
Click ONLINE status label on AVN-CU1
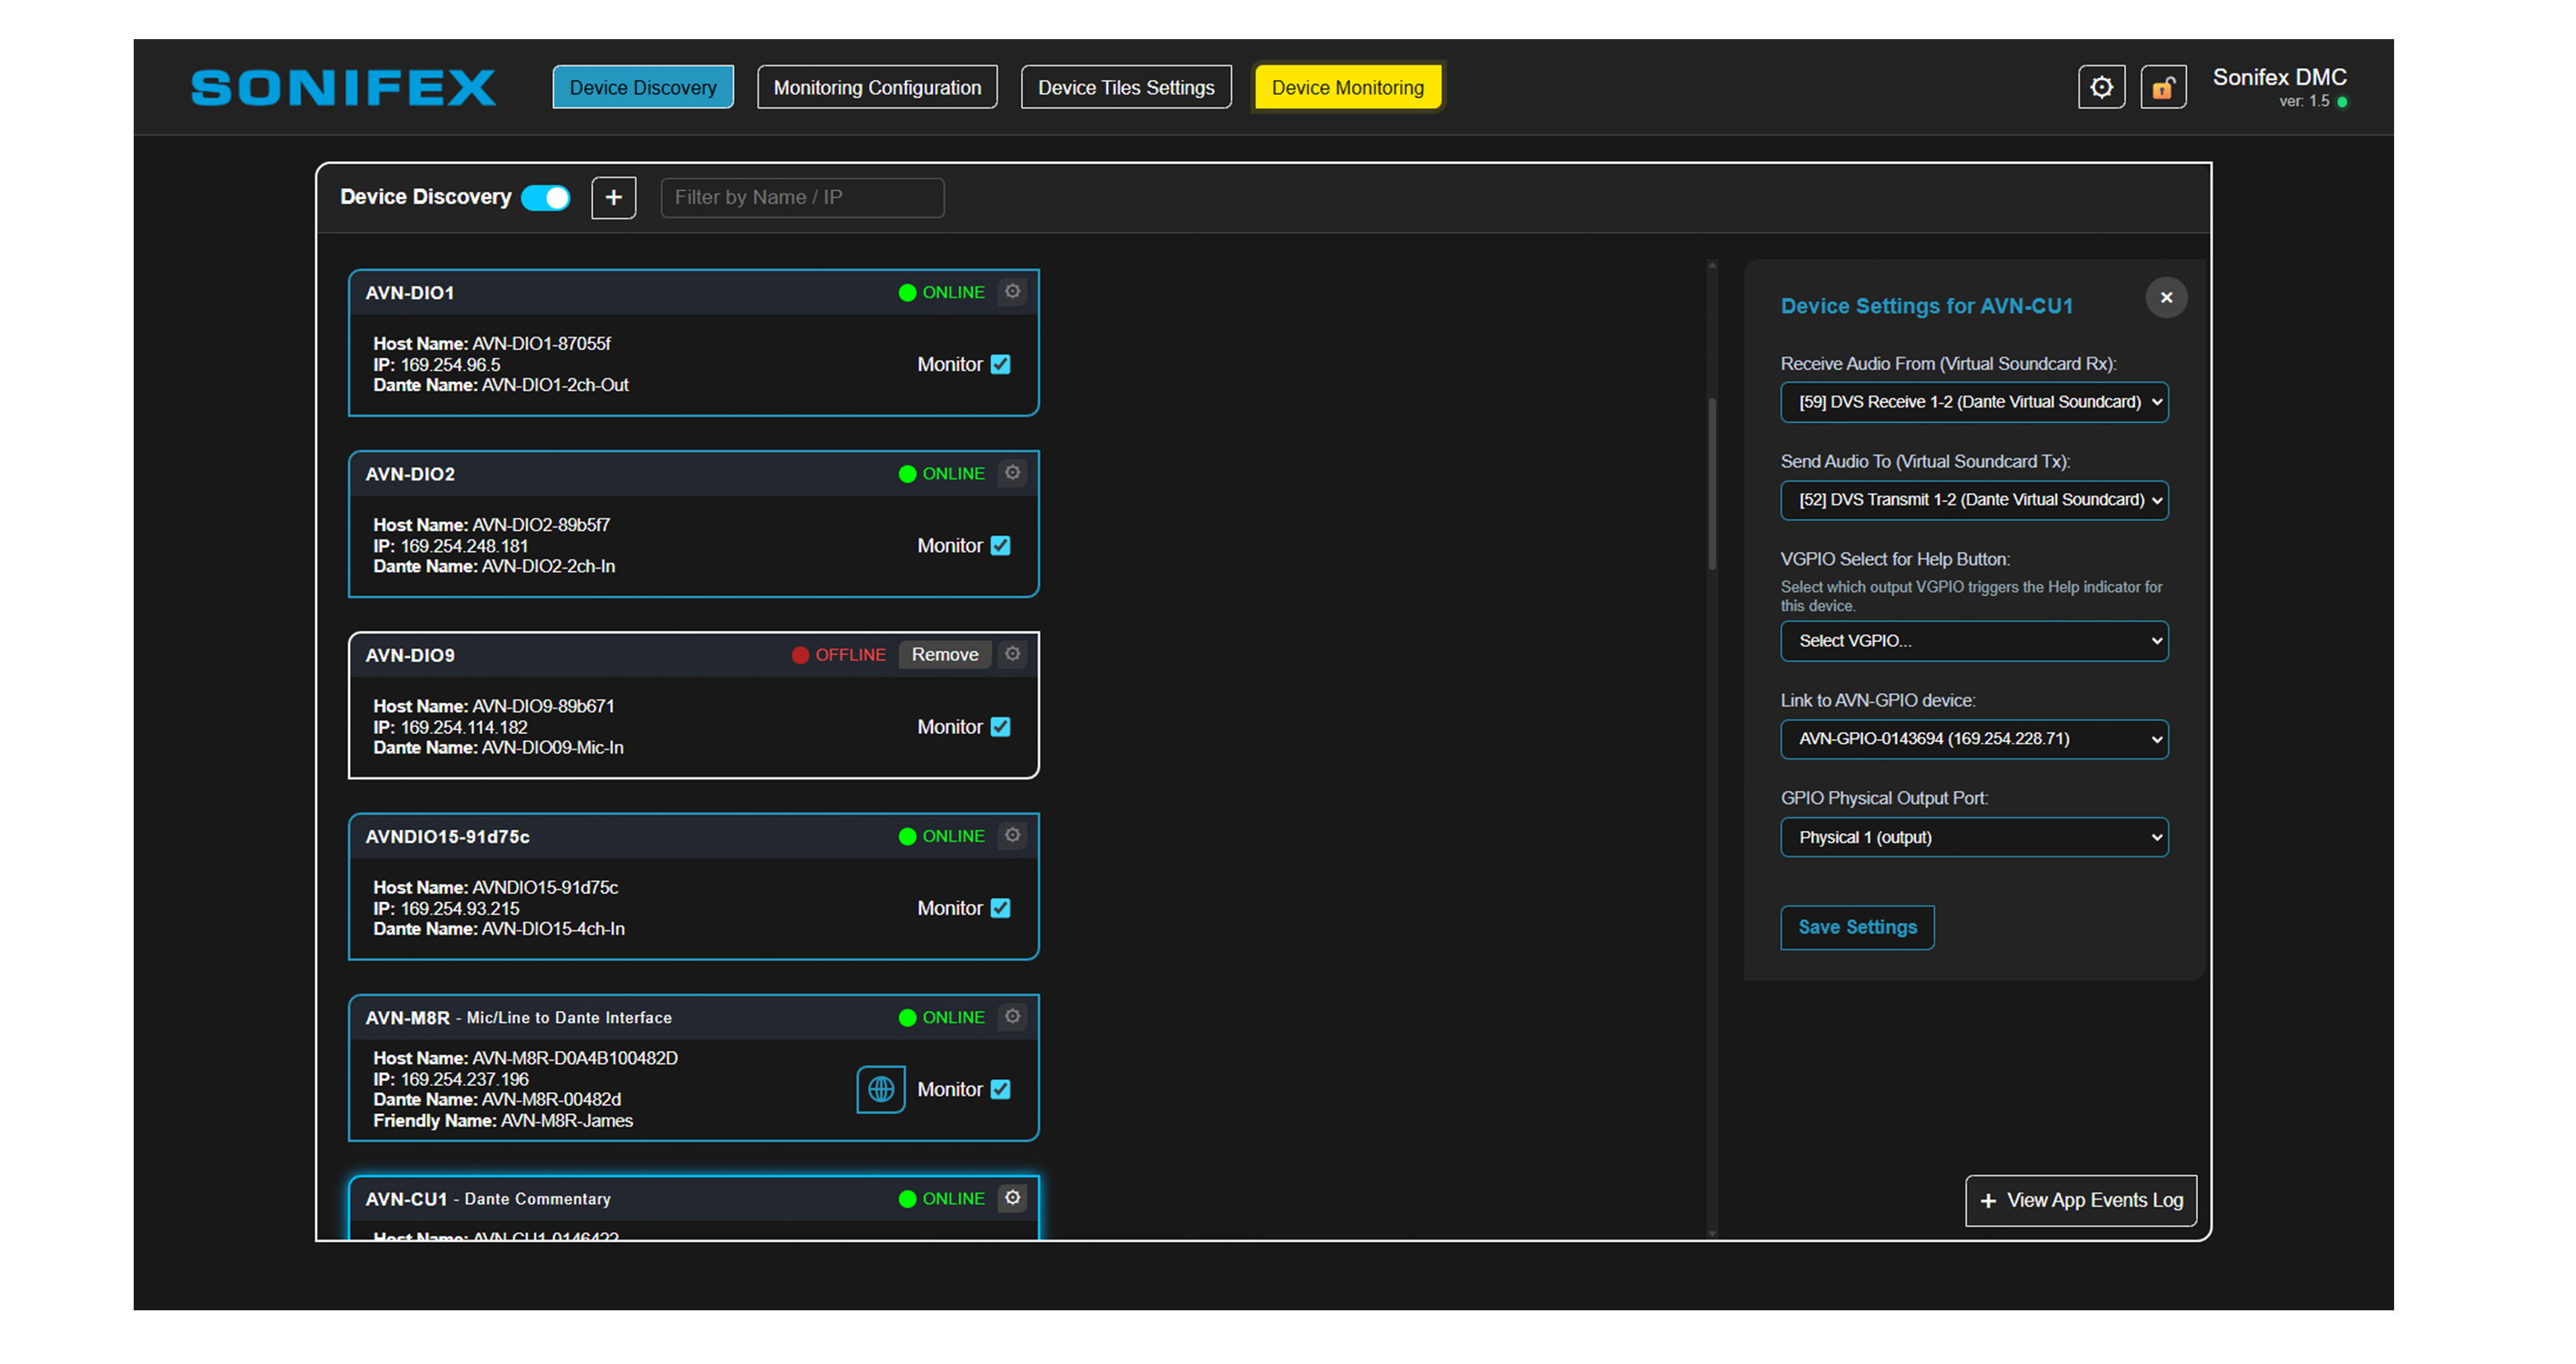coord(953,1198)
